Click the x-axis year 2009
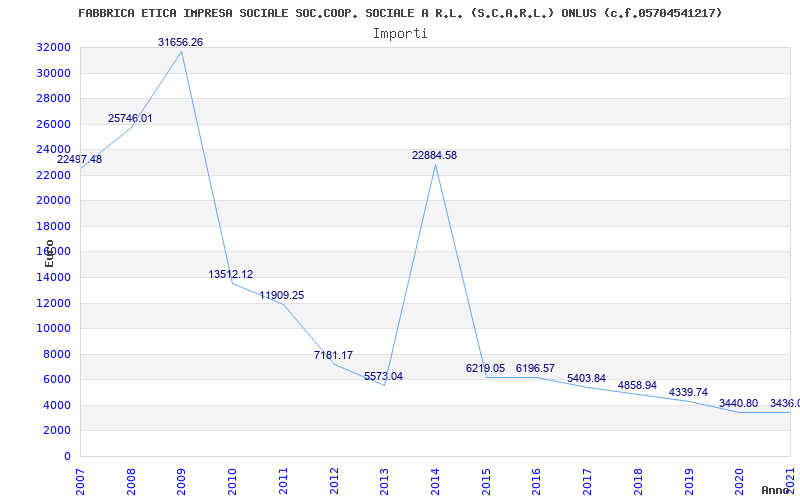The image size is (800, 500). pos(182,482)
